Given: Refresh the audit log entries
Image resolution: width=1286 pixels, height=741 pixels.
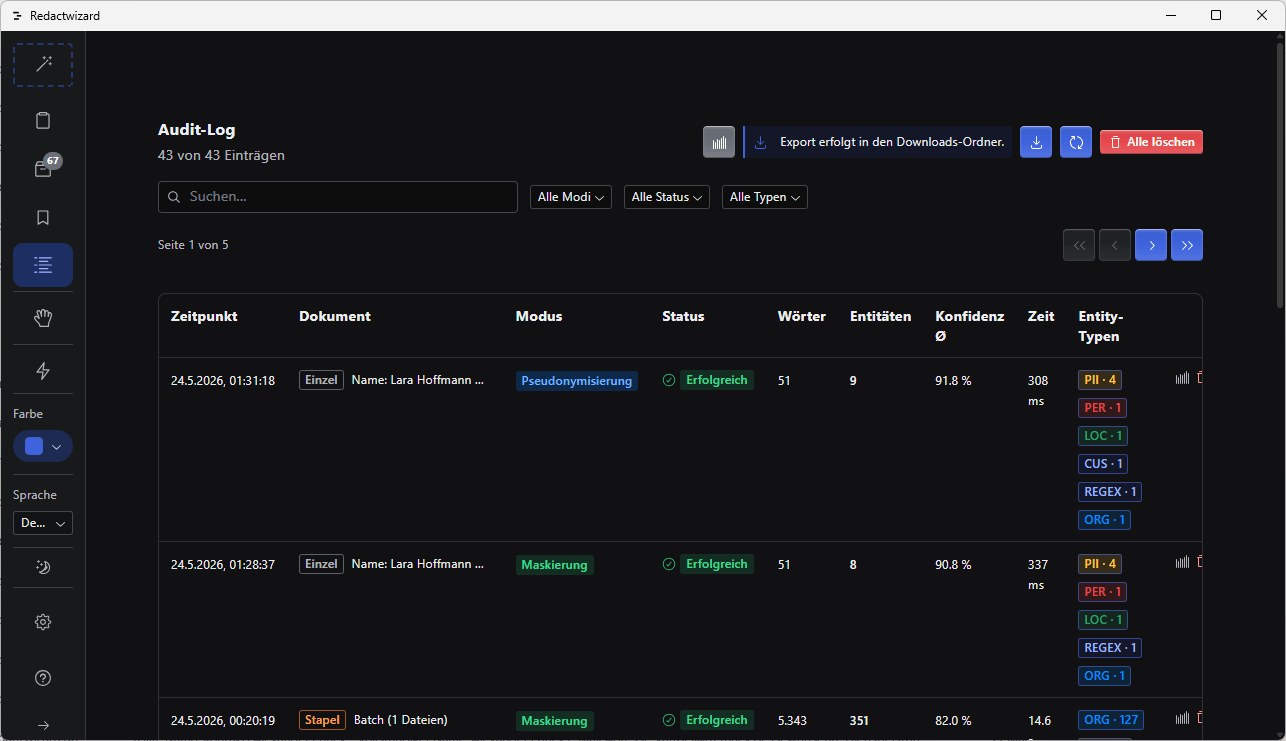Looking at the screenshot, I should (1076, 142).
